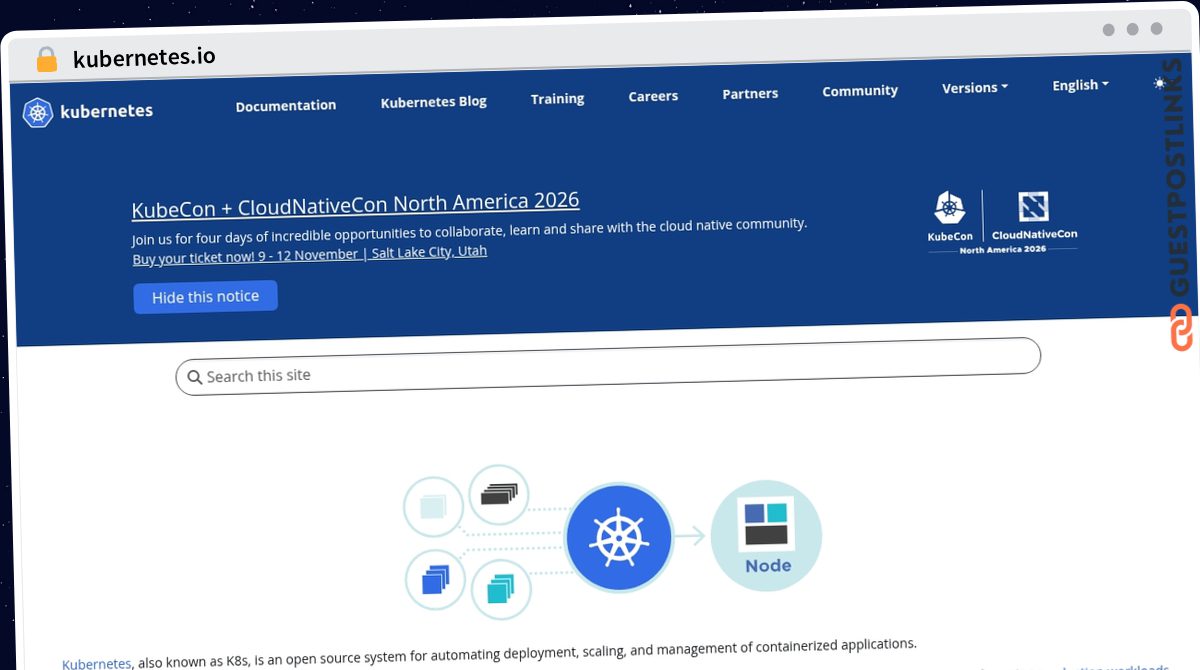Click the Kubernetes helm logo in navbar

coord(38,113)
